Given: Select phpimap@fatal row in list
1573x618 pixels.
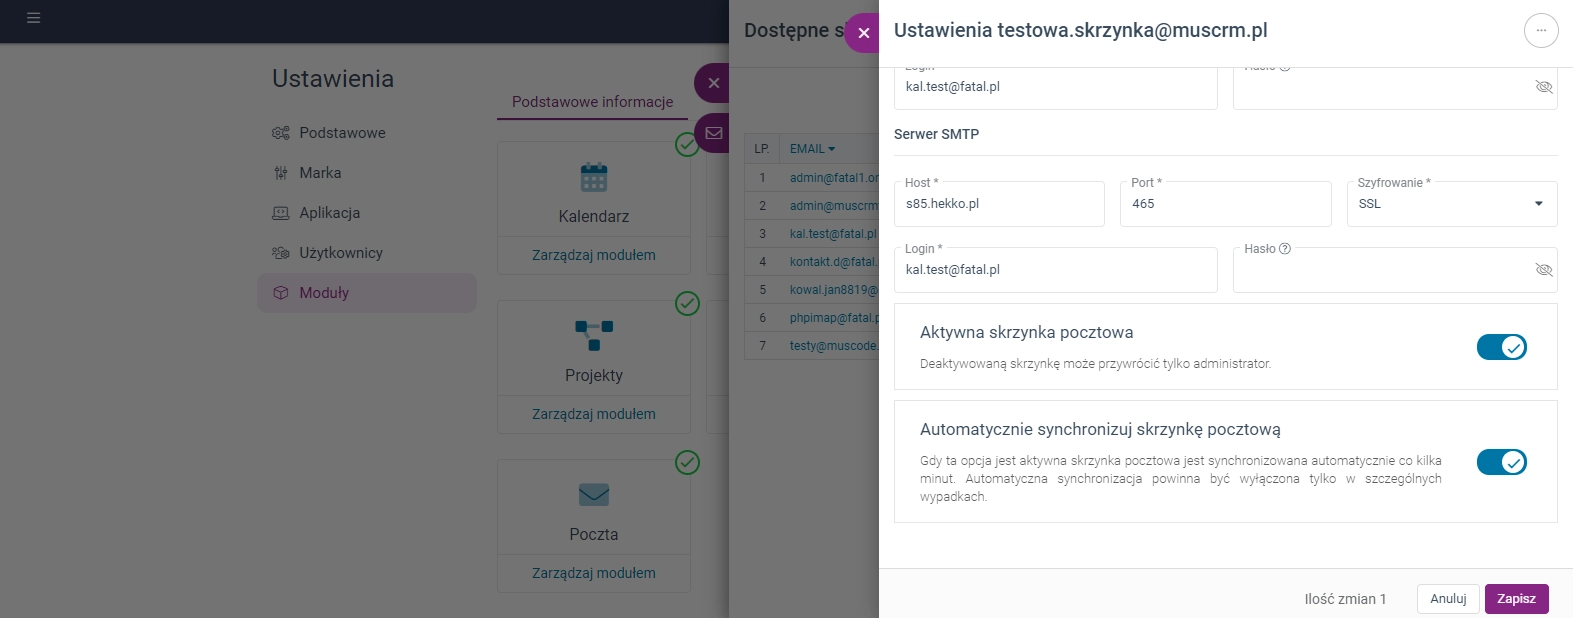Looking at the screenshot, I should pyautogui.click(x=812, y=318).
